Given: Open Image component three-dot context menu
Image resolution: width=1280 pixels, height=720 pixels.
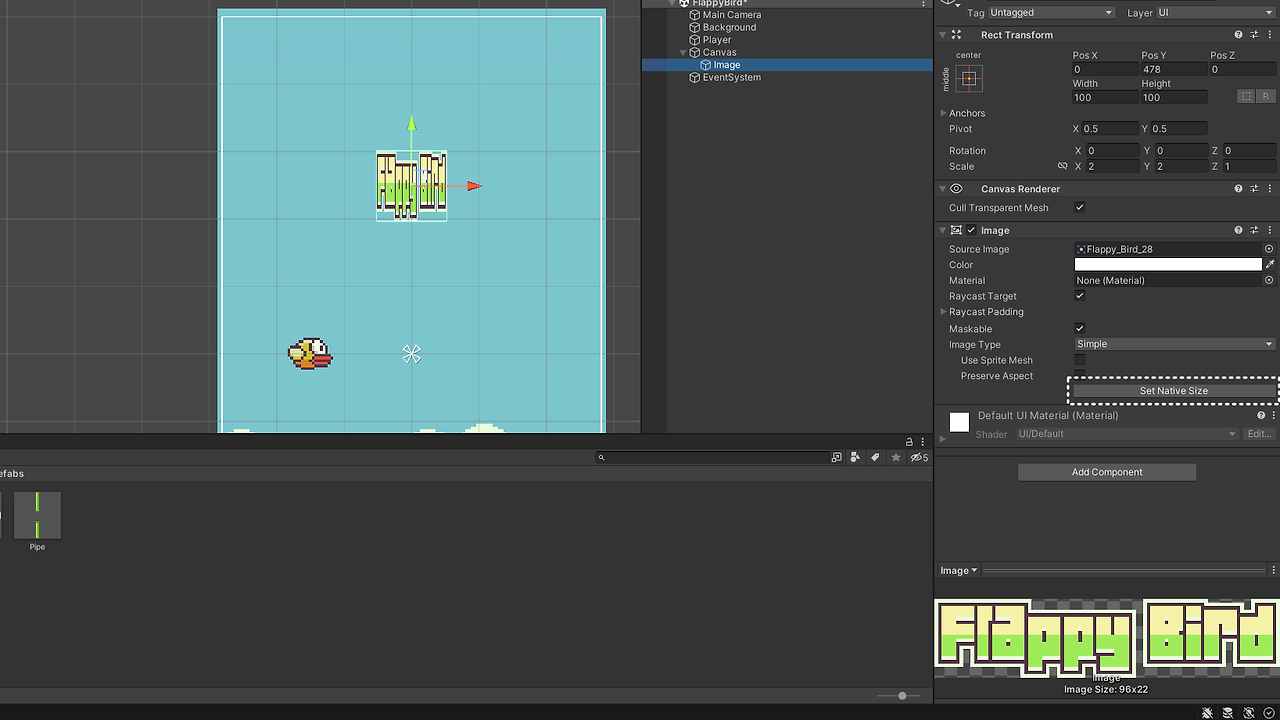Looking at the screenshot, I should pos(1271,230).
